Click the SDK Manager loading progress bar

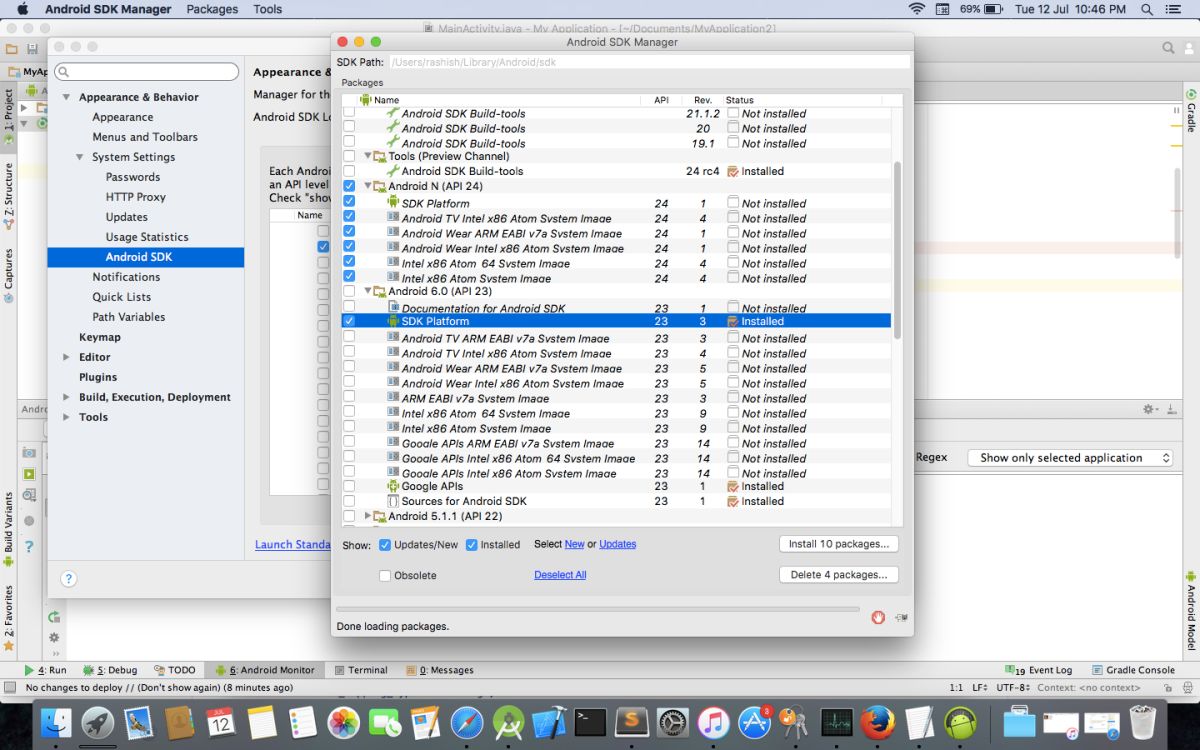597,608
